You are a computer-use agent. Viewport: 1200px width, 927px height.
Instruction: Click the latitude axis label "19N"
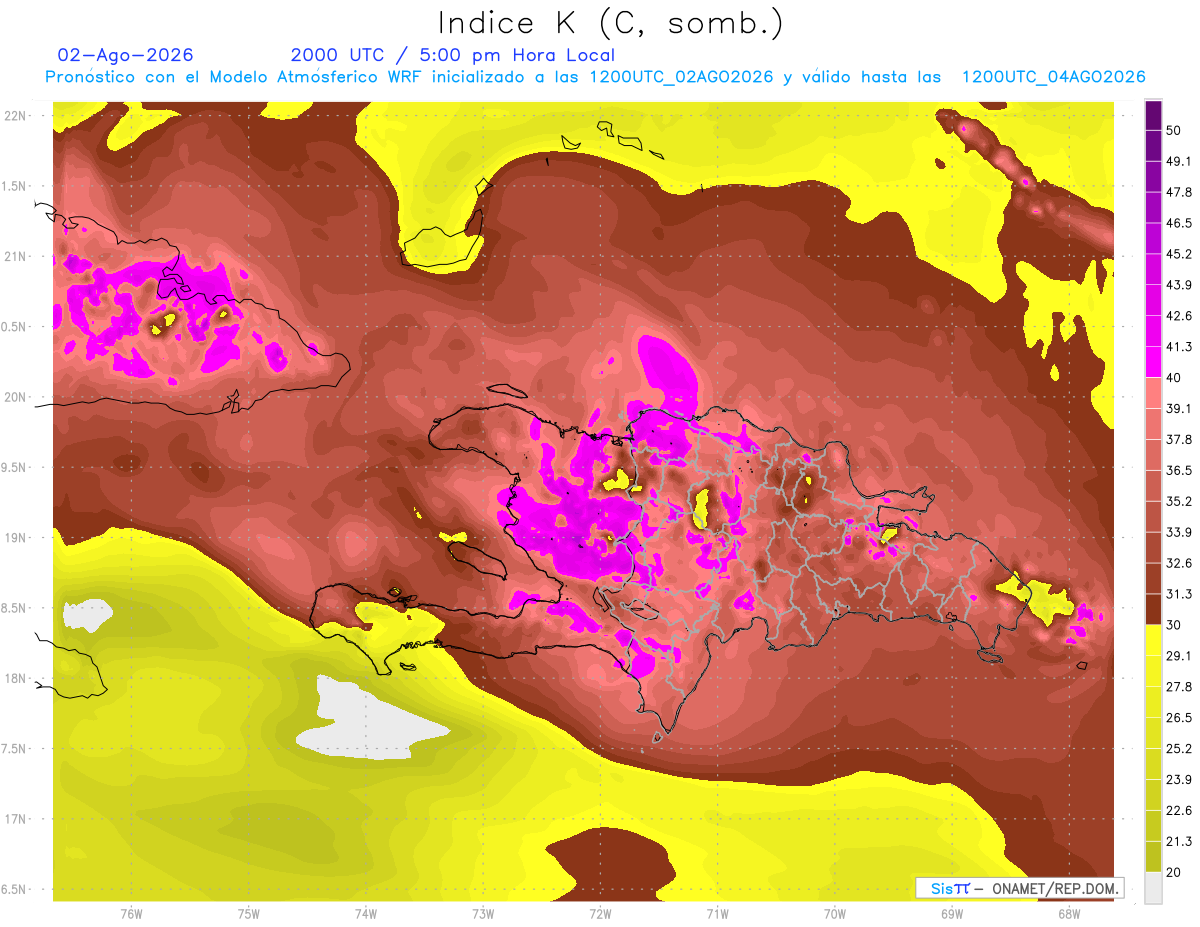(15, 538)
